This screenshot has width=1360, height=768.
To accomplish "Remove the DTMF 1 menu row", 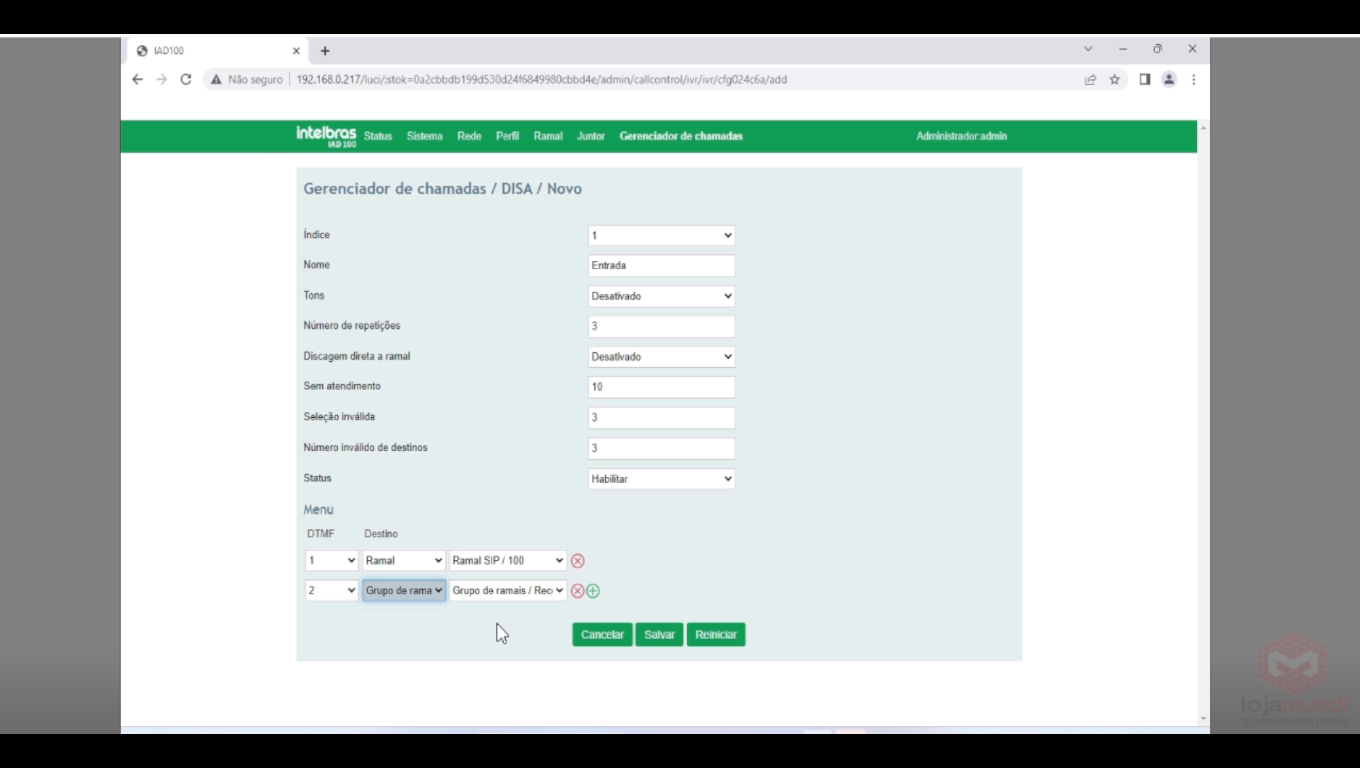I will [x=577, y=561].
